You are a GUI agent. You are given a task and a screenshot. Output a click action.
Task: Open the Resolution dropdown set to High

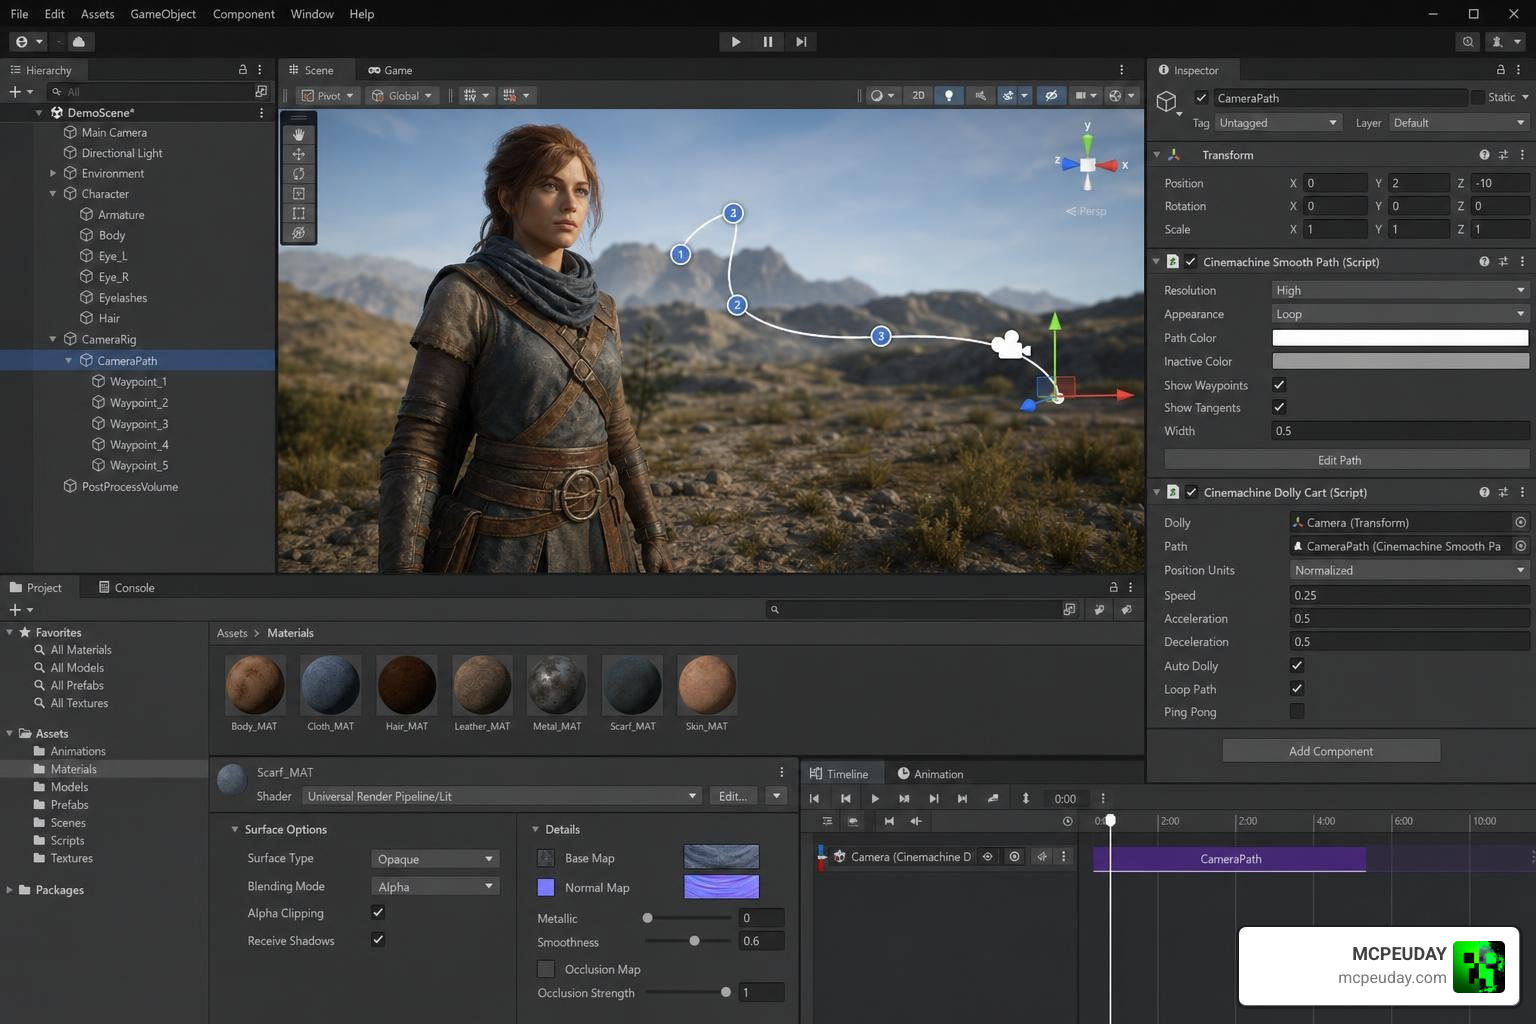[1400, 290]
